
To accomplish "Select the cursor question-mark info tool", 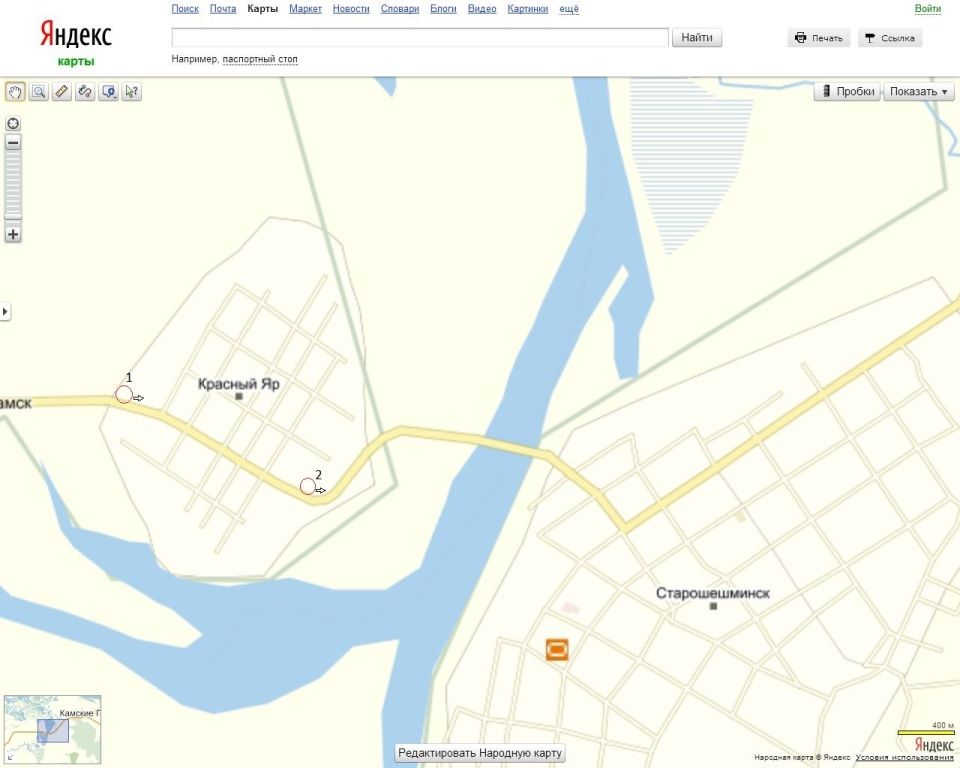I will tap(131, 92).
